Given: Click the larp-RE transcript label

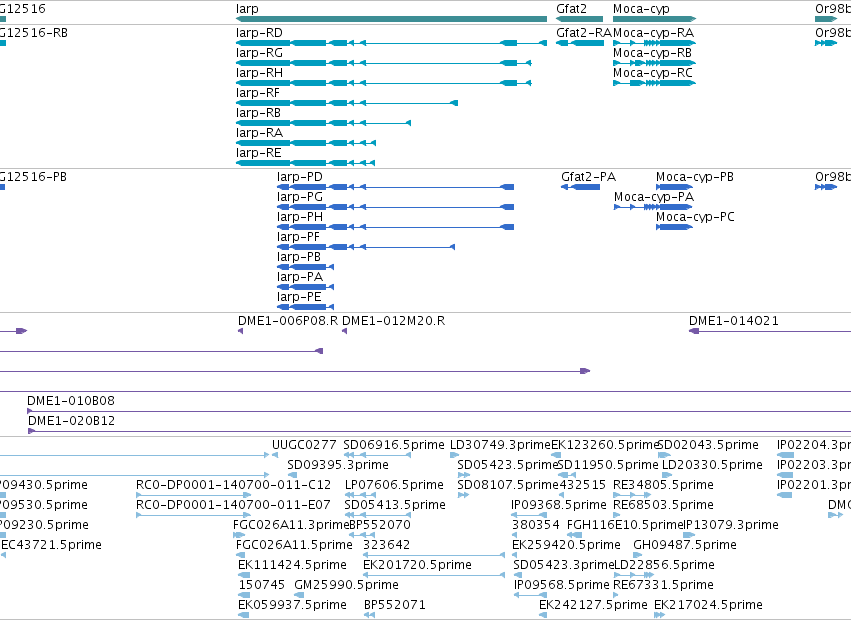Looking at the screenshot, I should [259, 153].
